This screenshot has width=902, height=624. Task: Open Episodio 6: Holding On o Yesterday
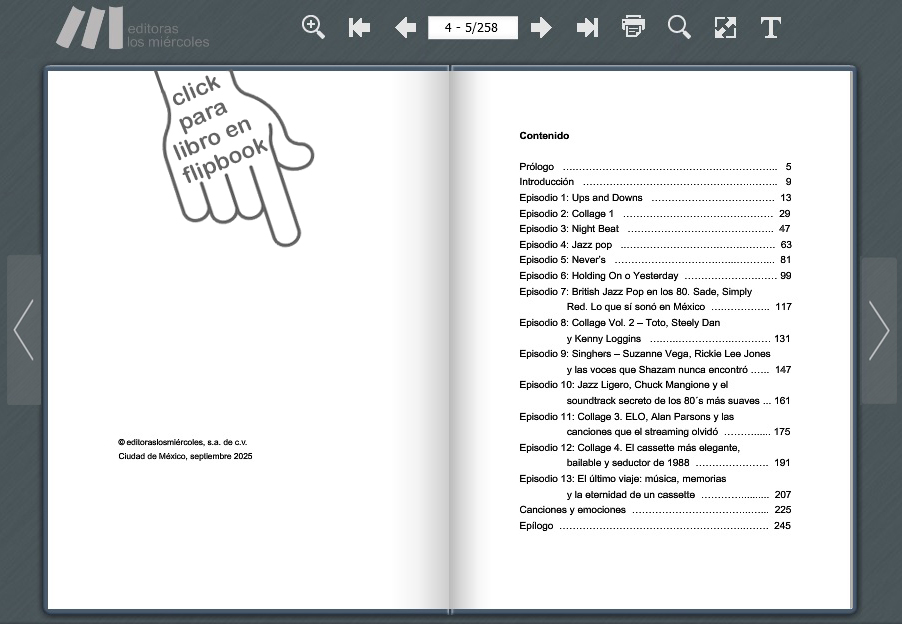[x=598, y=275]
